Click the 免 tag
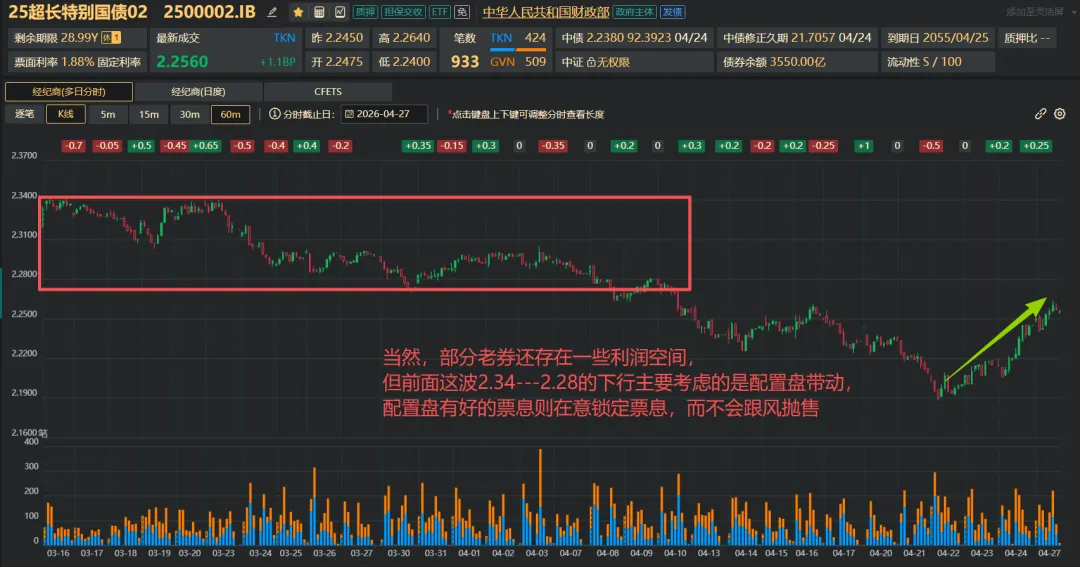Screen dimensions: 1080x567 tap(462, 12)
